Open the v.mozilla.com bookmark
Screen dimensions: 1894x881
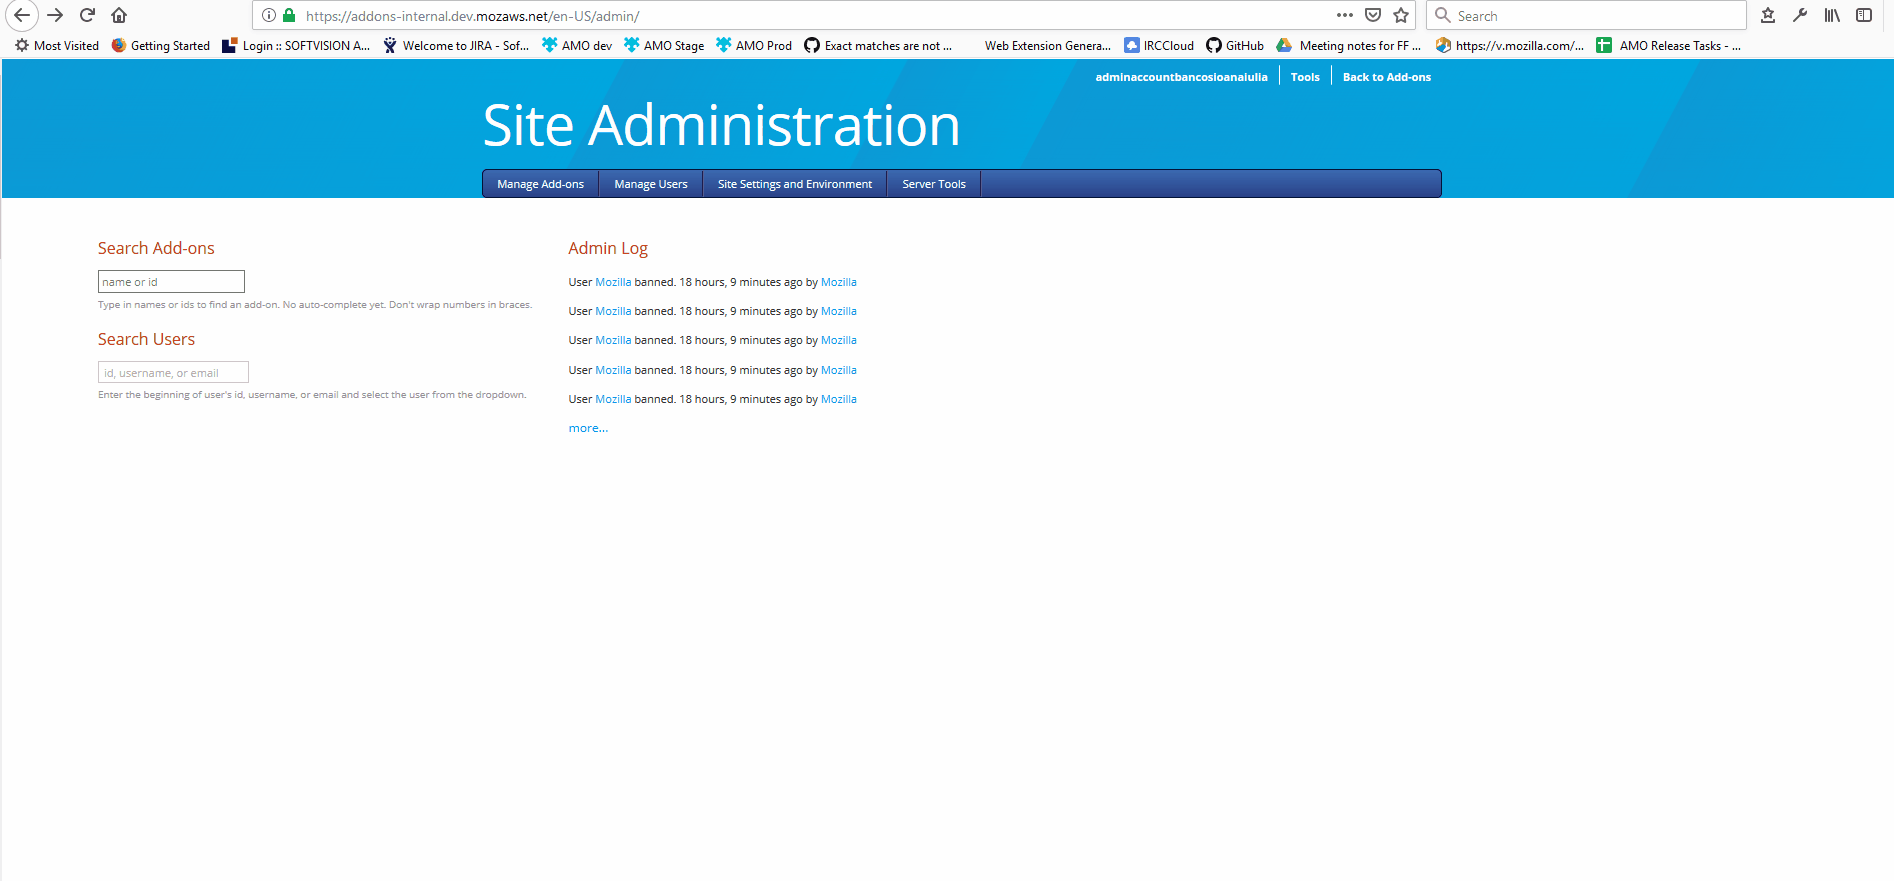(x=1510, y=45)
